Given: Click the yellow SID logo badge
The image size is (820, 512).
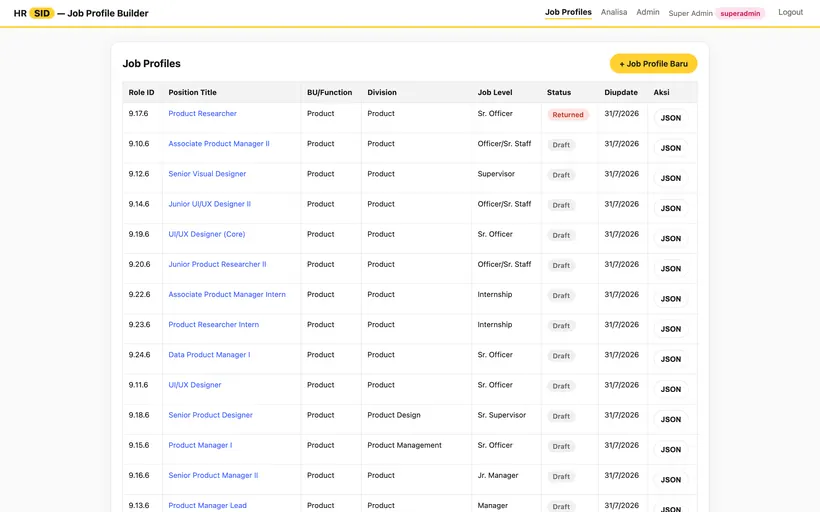Looking at the screenshot, I should (x=42, y=13).
